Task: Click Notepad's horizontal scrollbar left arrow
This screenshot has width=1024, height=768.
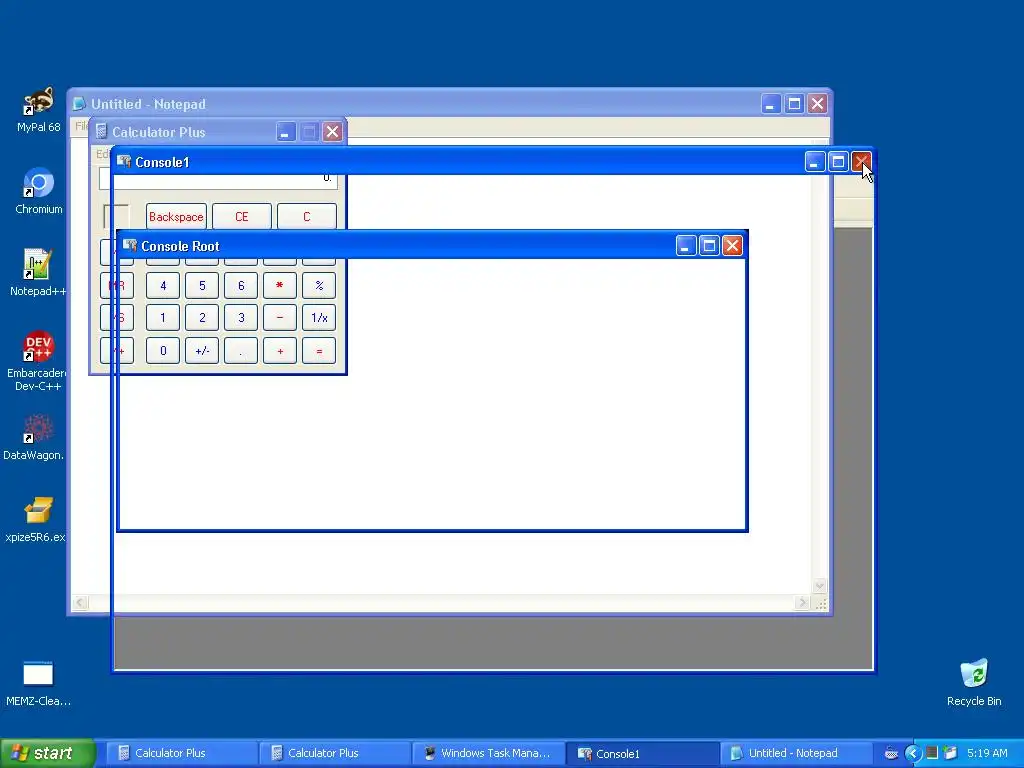Action: point(80,602)
